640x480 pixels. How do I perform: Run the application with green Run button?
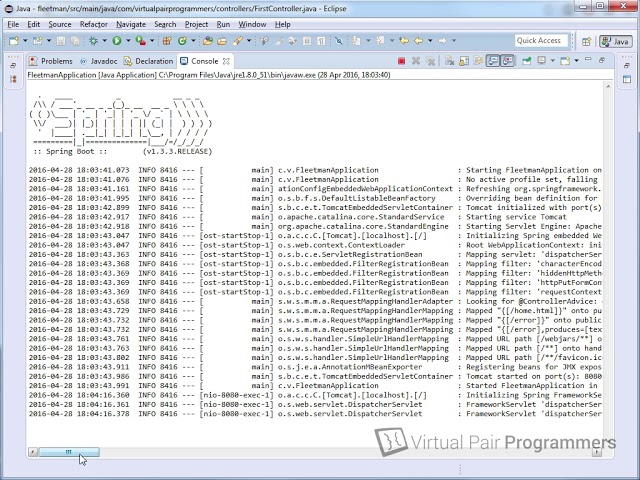coord(117,40)
